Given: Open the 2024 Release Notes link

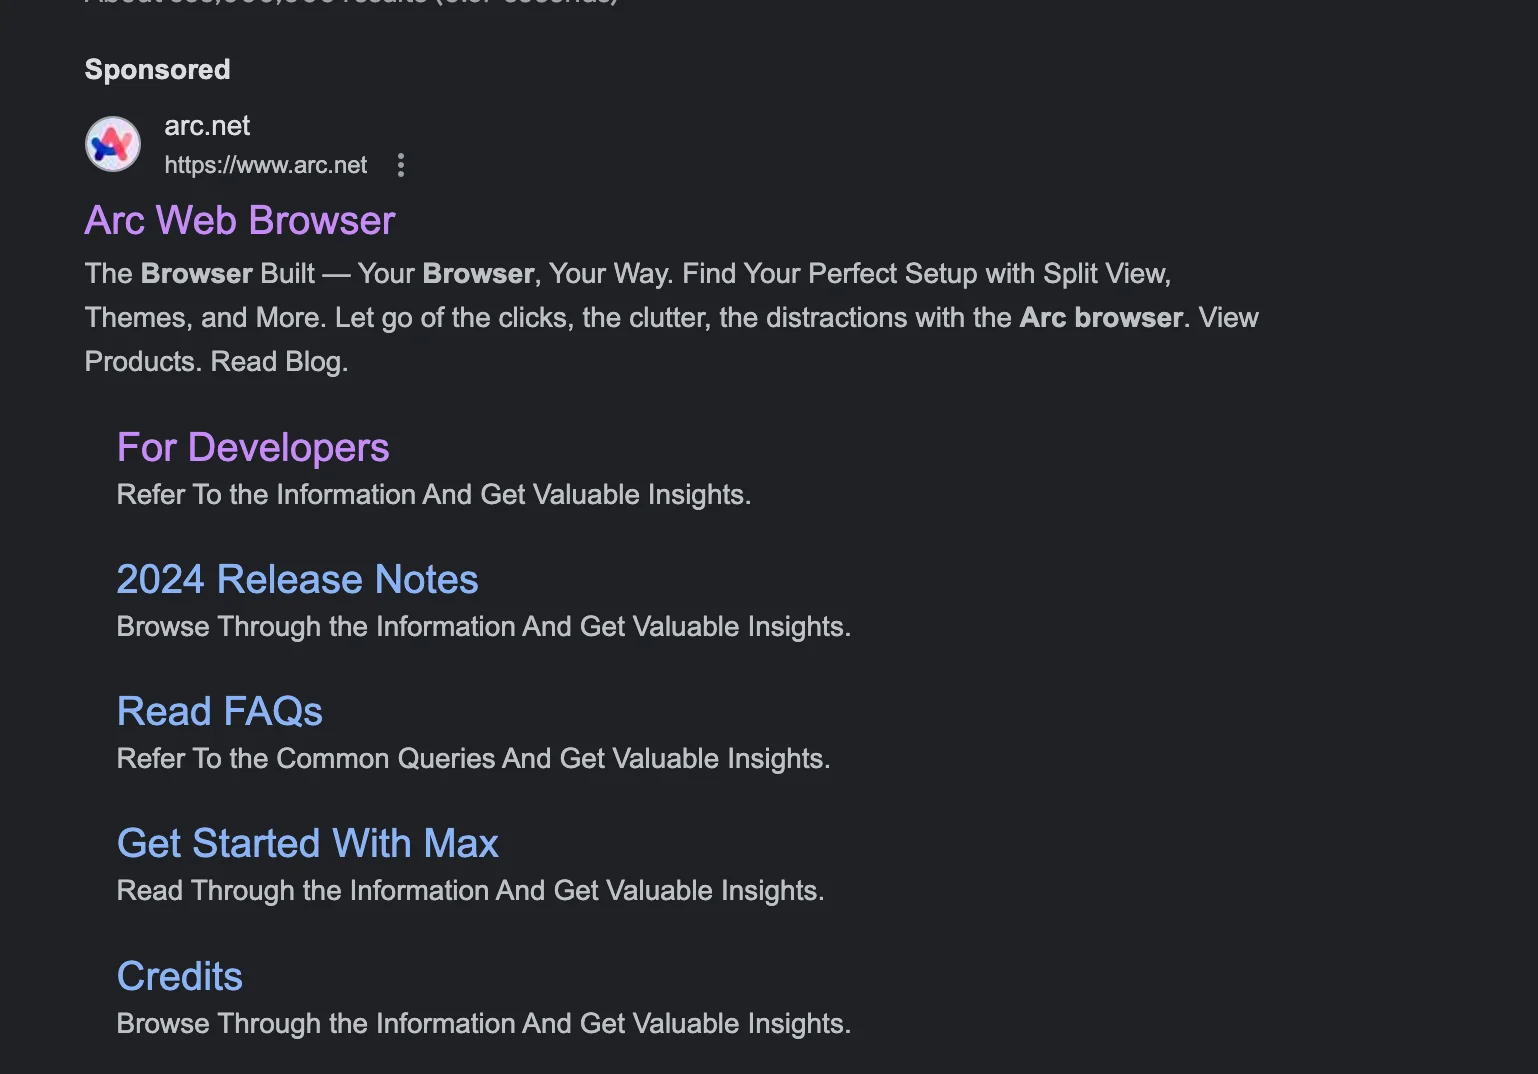Looking at the screenshot, I should [x=297, y=580].
